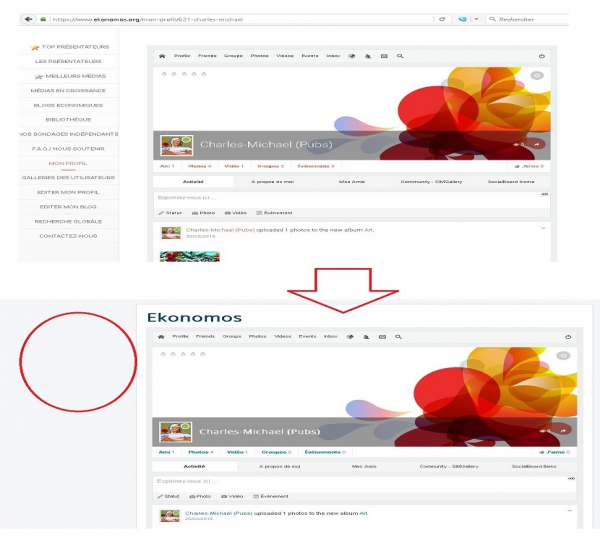Open RECHERCHE GLOBALE sidebar entry
The image size is (600, 557).
(x=69, y=221)
